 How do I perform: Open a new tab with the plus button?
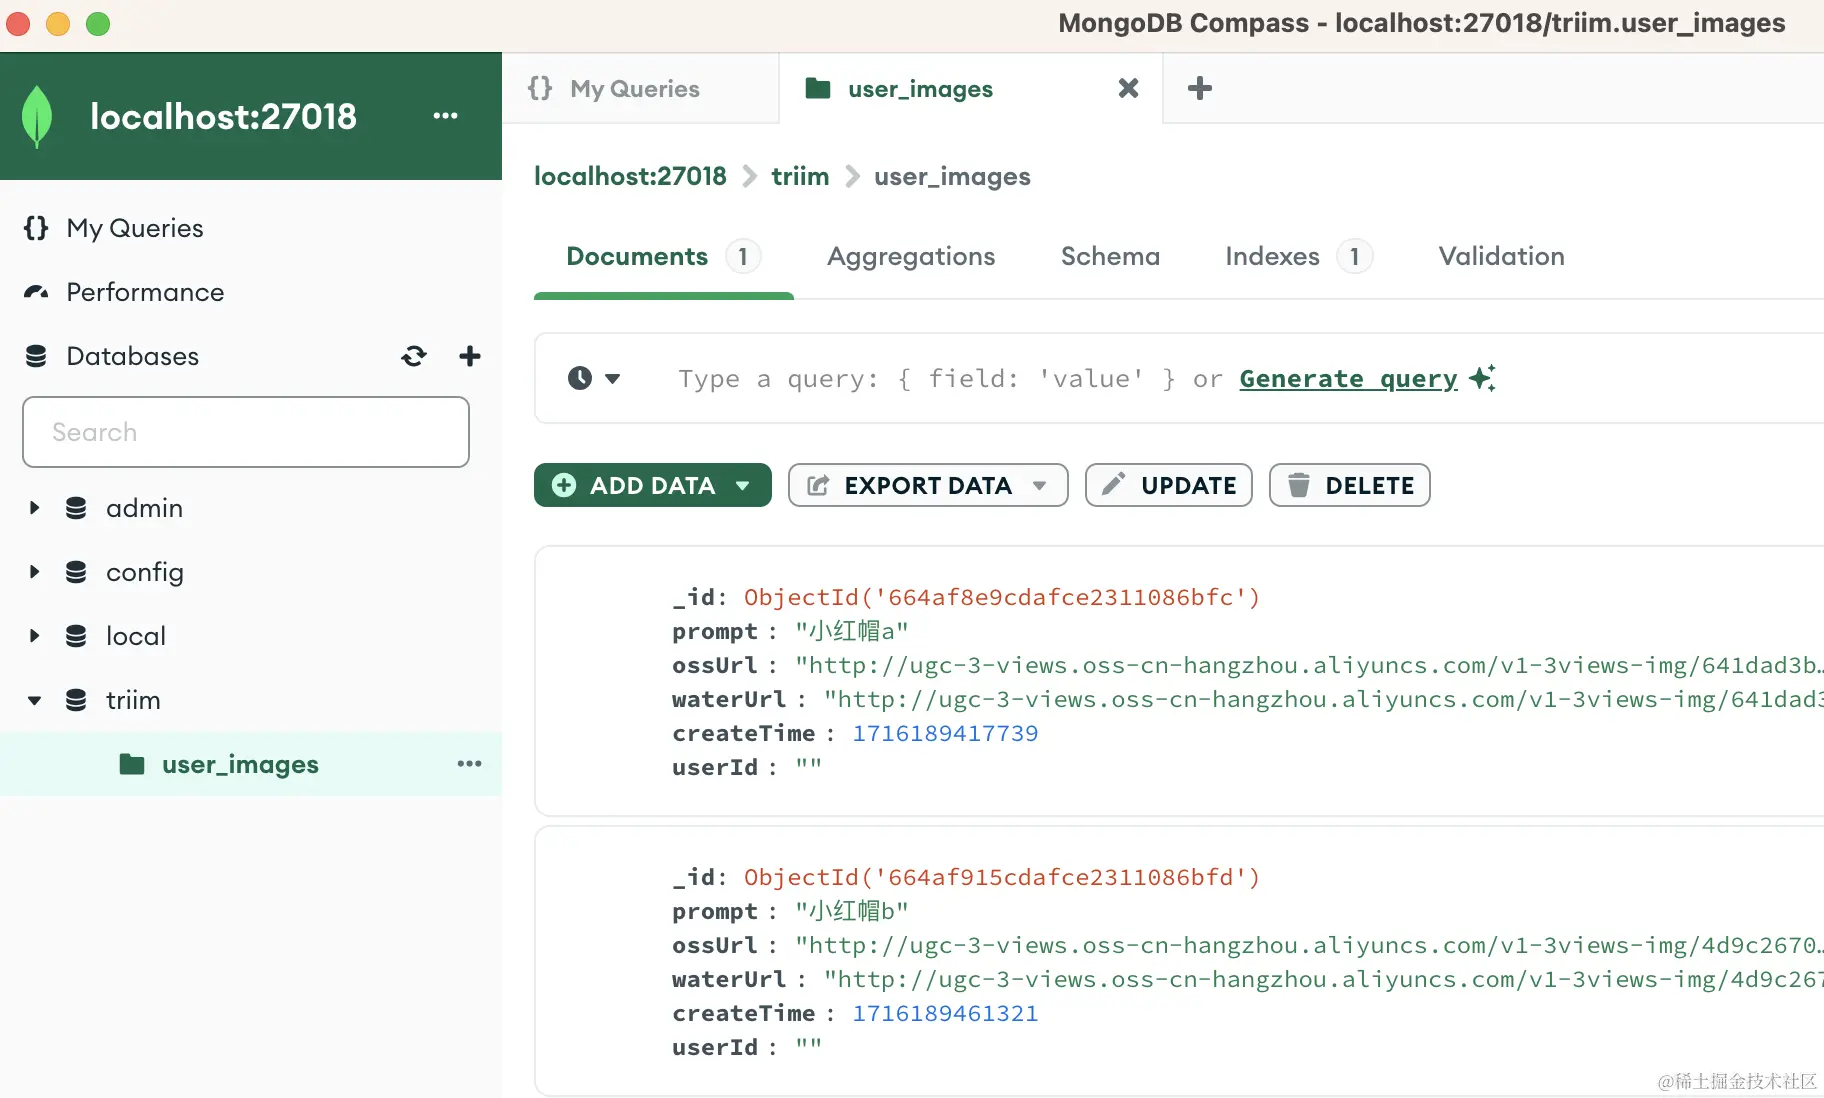pos(1200,88)
